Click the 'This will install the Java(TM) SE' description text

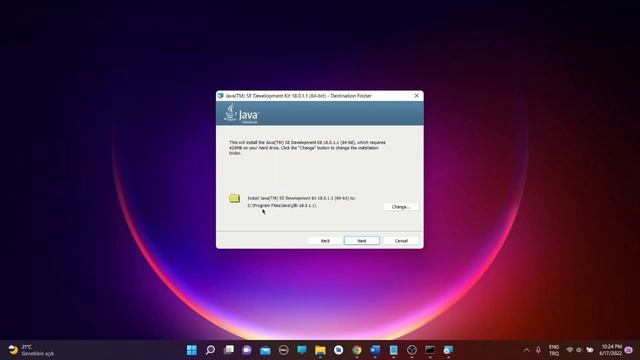pyautogui.click(x=307, y=148)
